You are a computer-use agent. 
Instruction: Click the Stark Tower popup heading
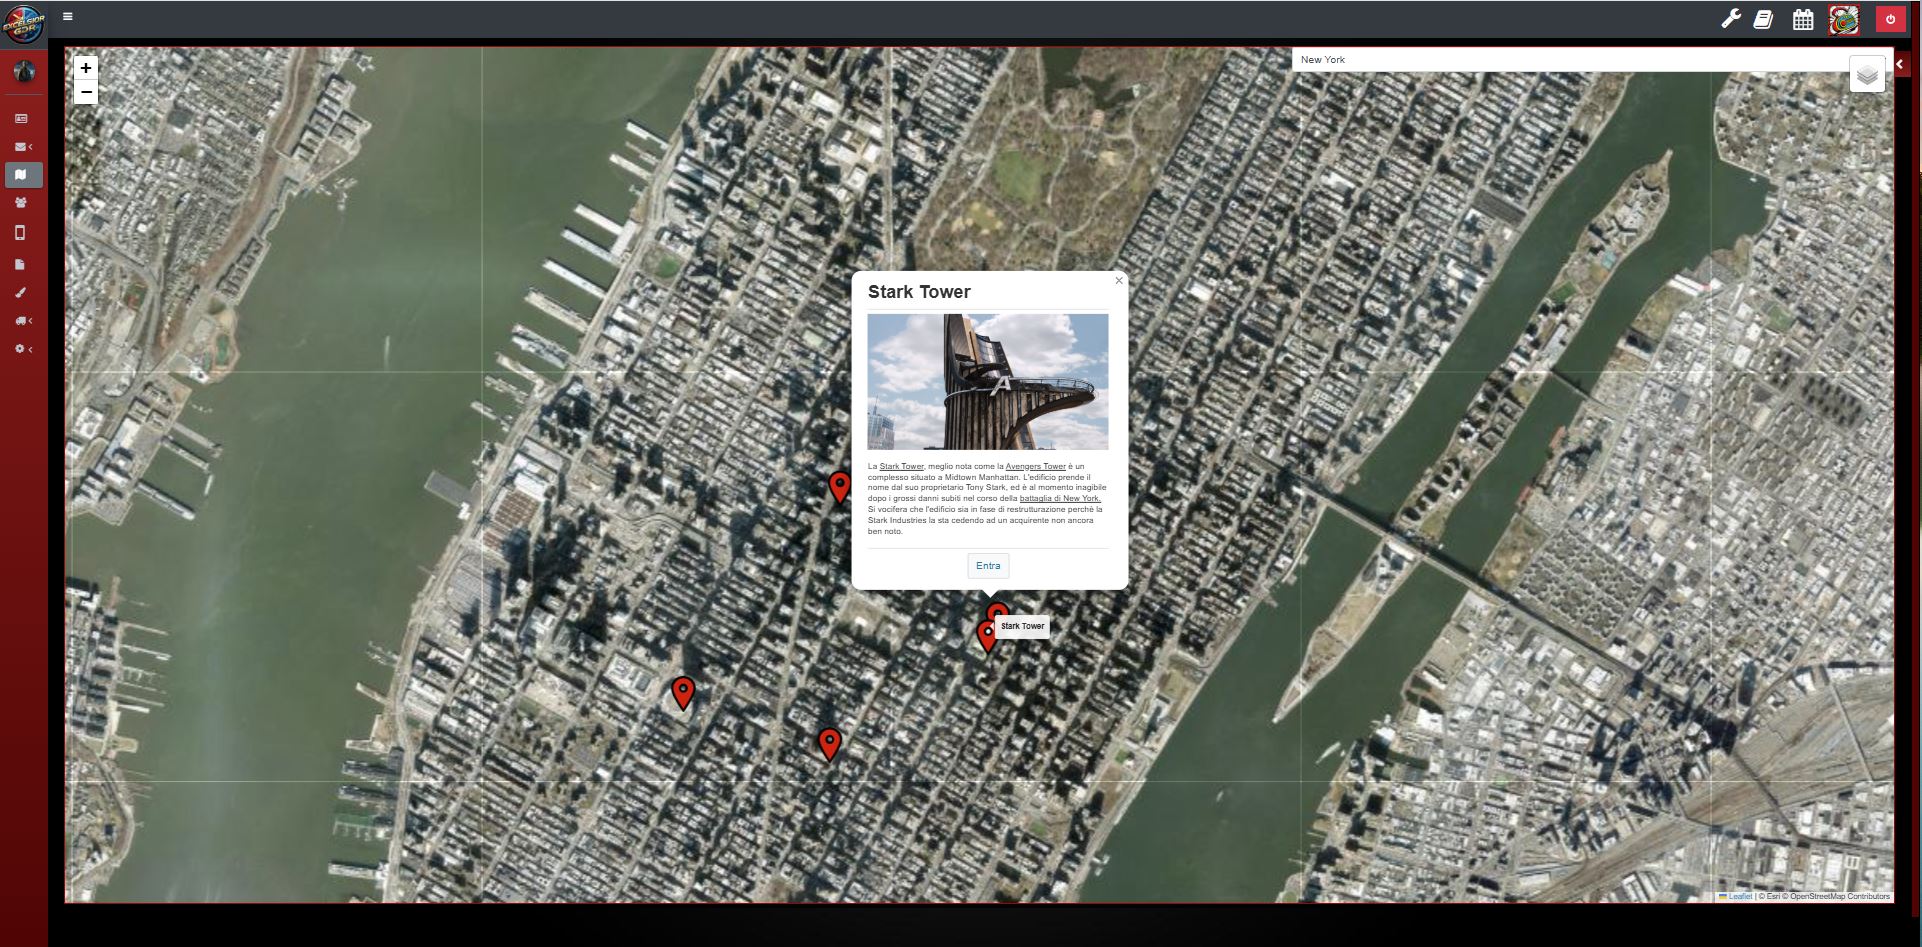click(x=919, y=292)
